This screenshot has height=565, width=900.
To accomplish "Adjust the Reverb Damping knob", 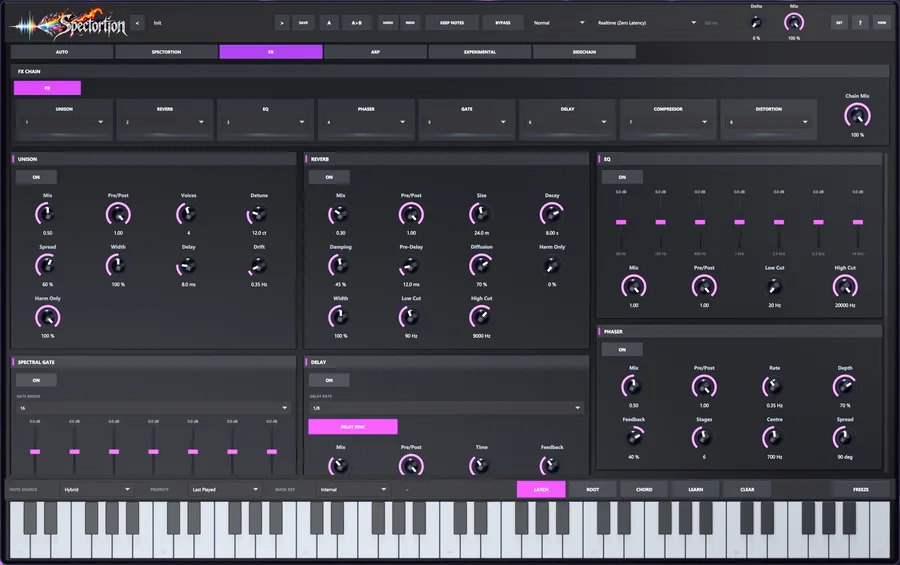I will click(x=340, y=266).
